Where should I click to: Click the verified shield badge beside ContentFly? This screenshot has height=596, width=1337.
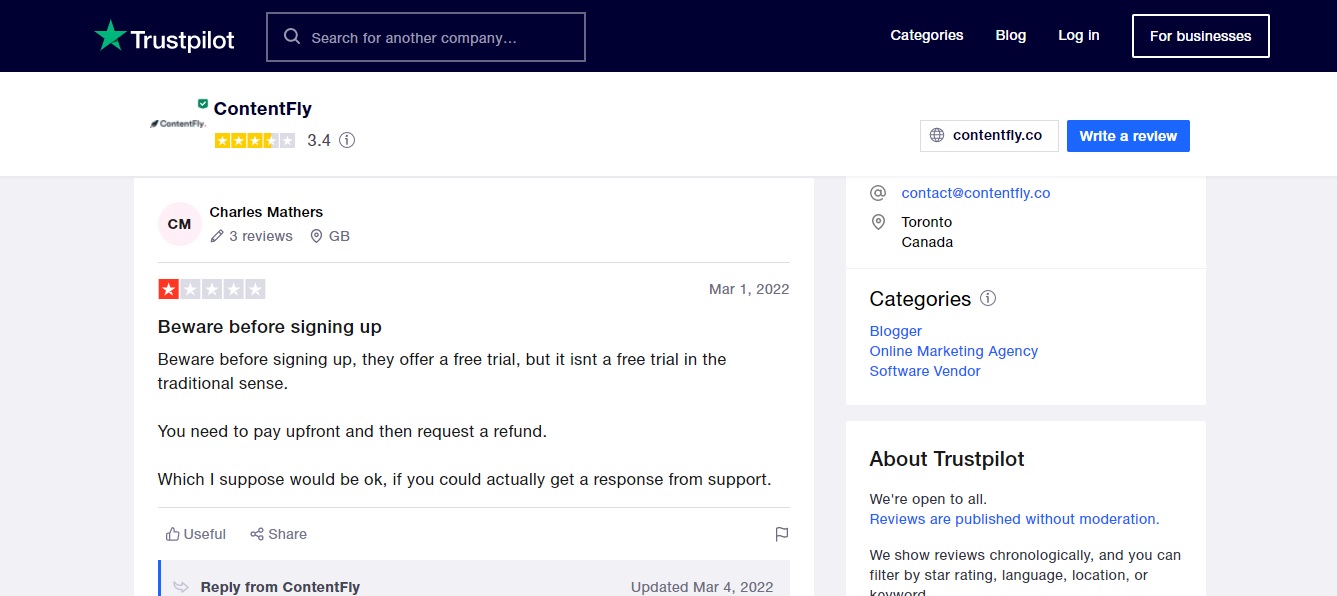coord(203,103)
